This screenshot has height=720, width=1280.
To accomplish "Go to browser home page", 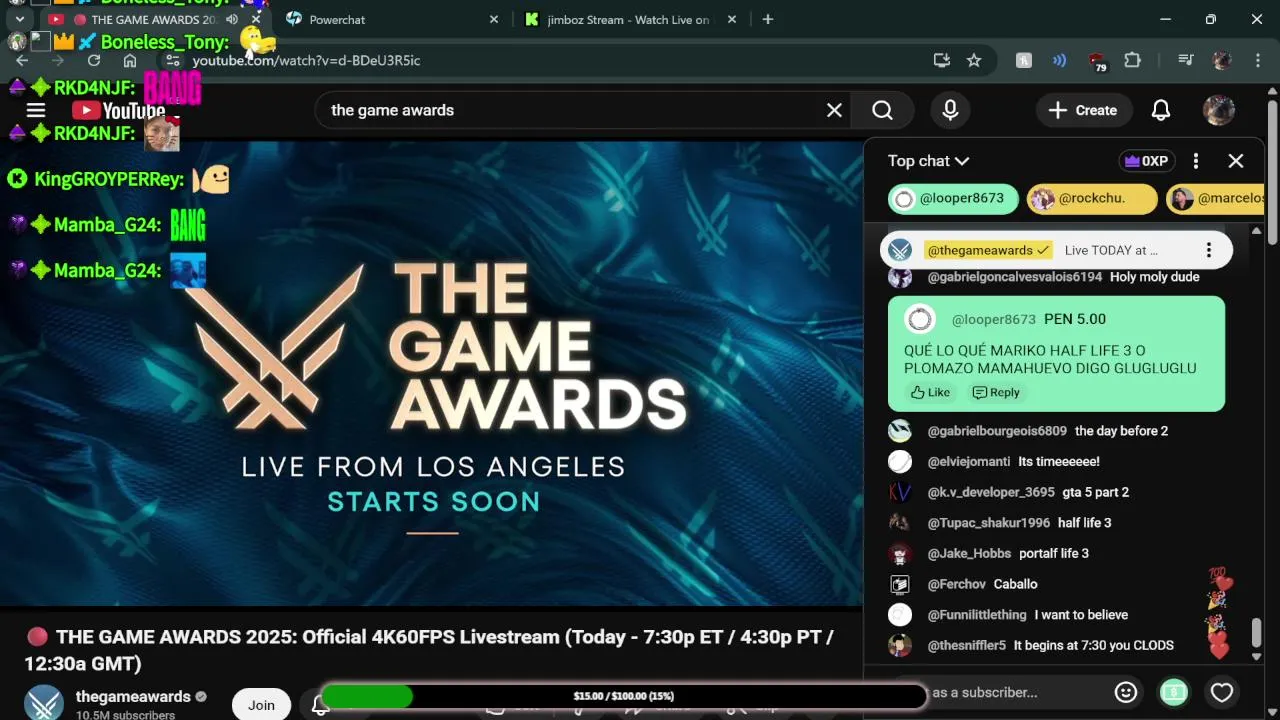I will tap(130, 60).
